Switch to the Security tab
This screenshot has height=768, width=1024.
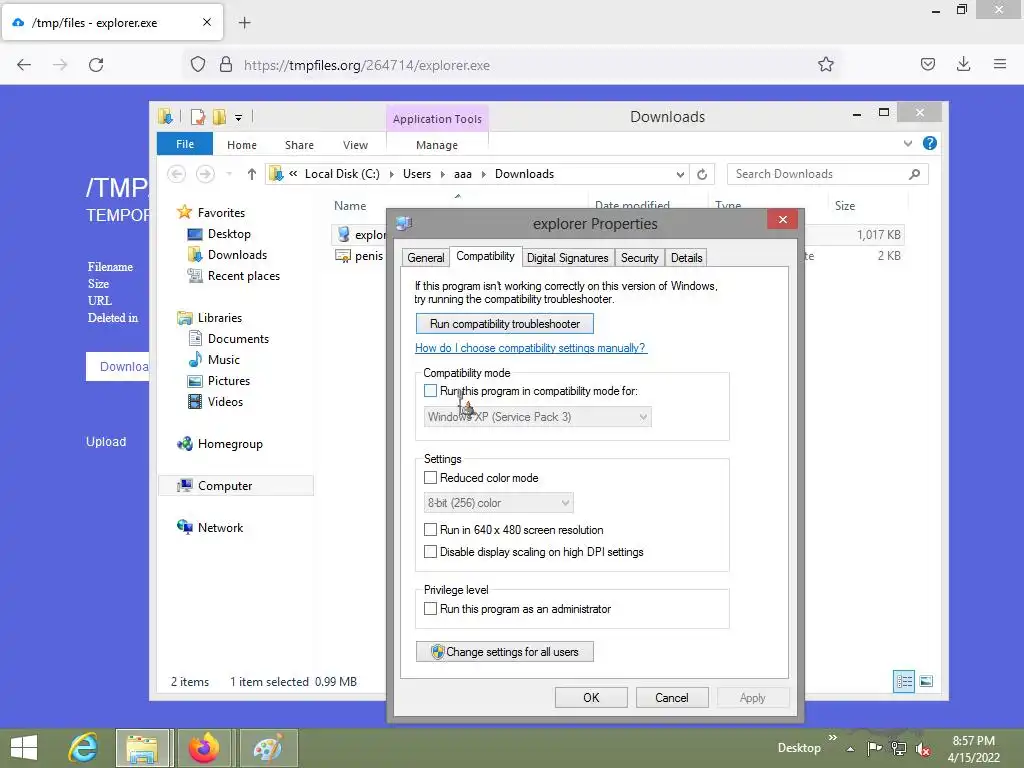(x=639, y=258)
